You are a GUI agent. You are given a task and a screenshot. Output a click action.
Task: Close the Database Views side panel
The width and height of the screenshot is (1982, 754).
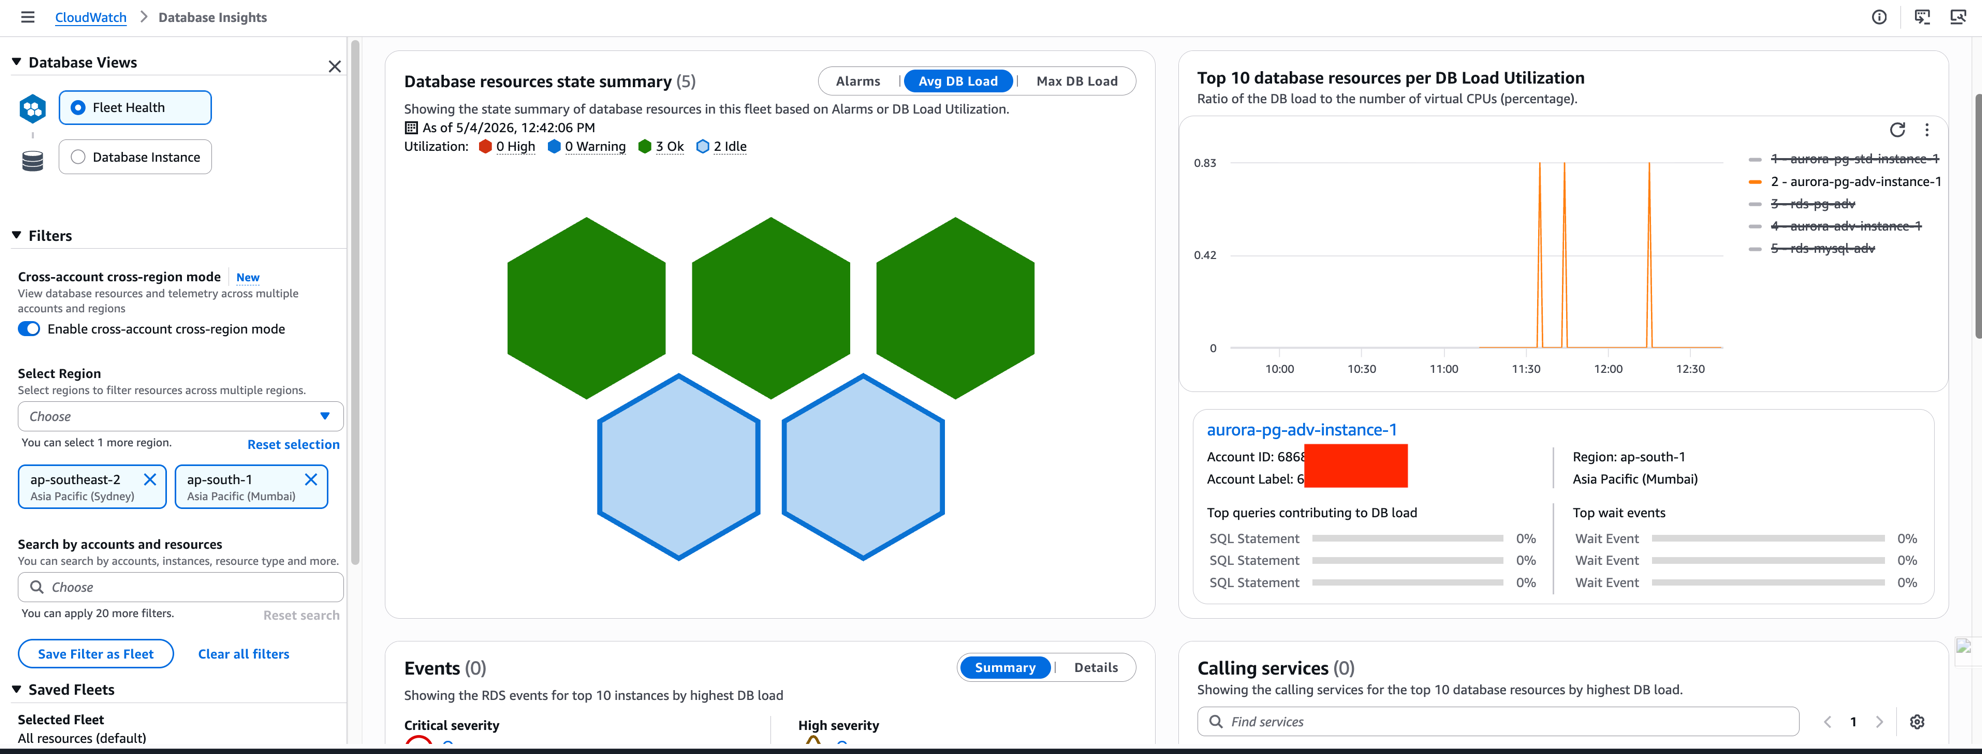335,66
